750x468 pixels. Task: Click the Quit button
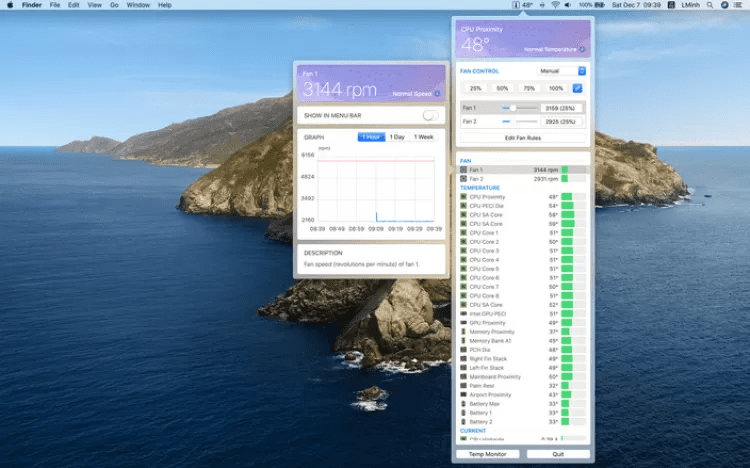tap(558, 454)
